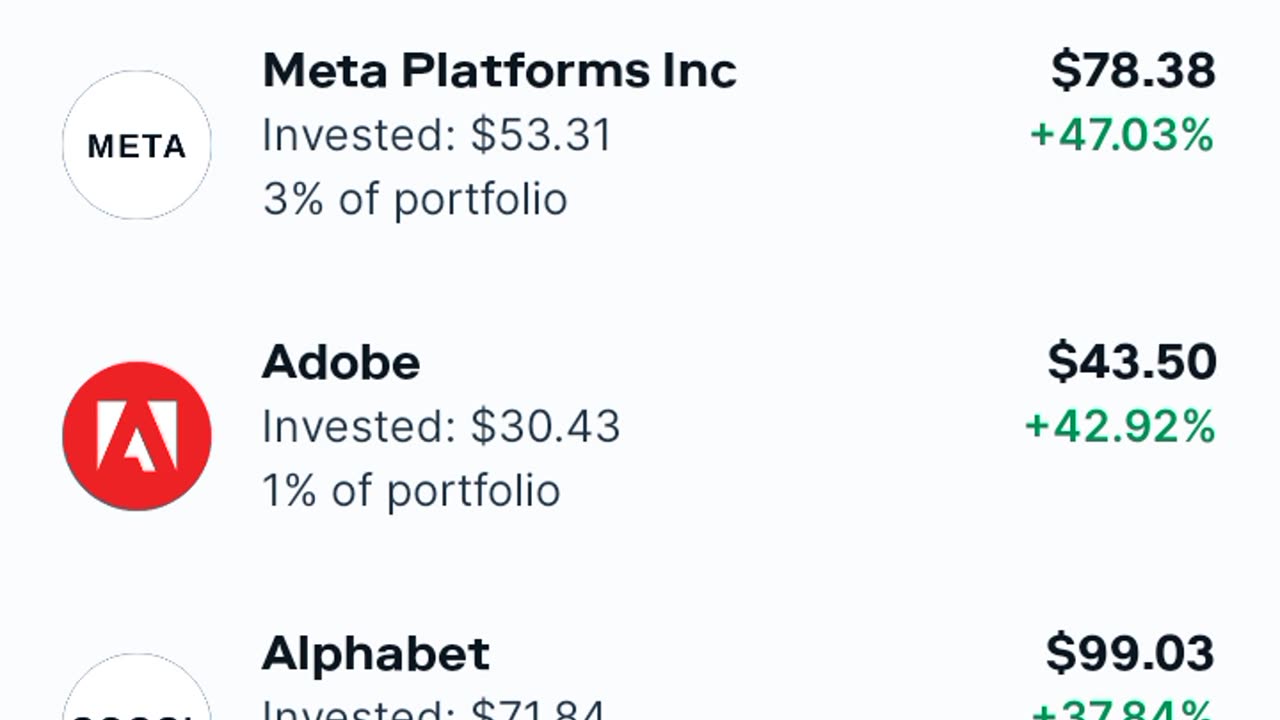Click Adobe's +42.92% return percentage
1280x720 pixels.
click(x=1119, y=427)
